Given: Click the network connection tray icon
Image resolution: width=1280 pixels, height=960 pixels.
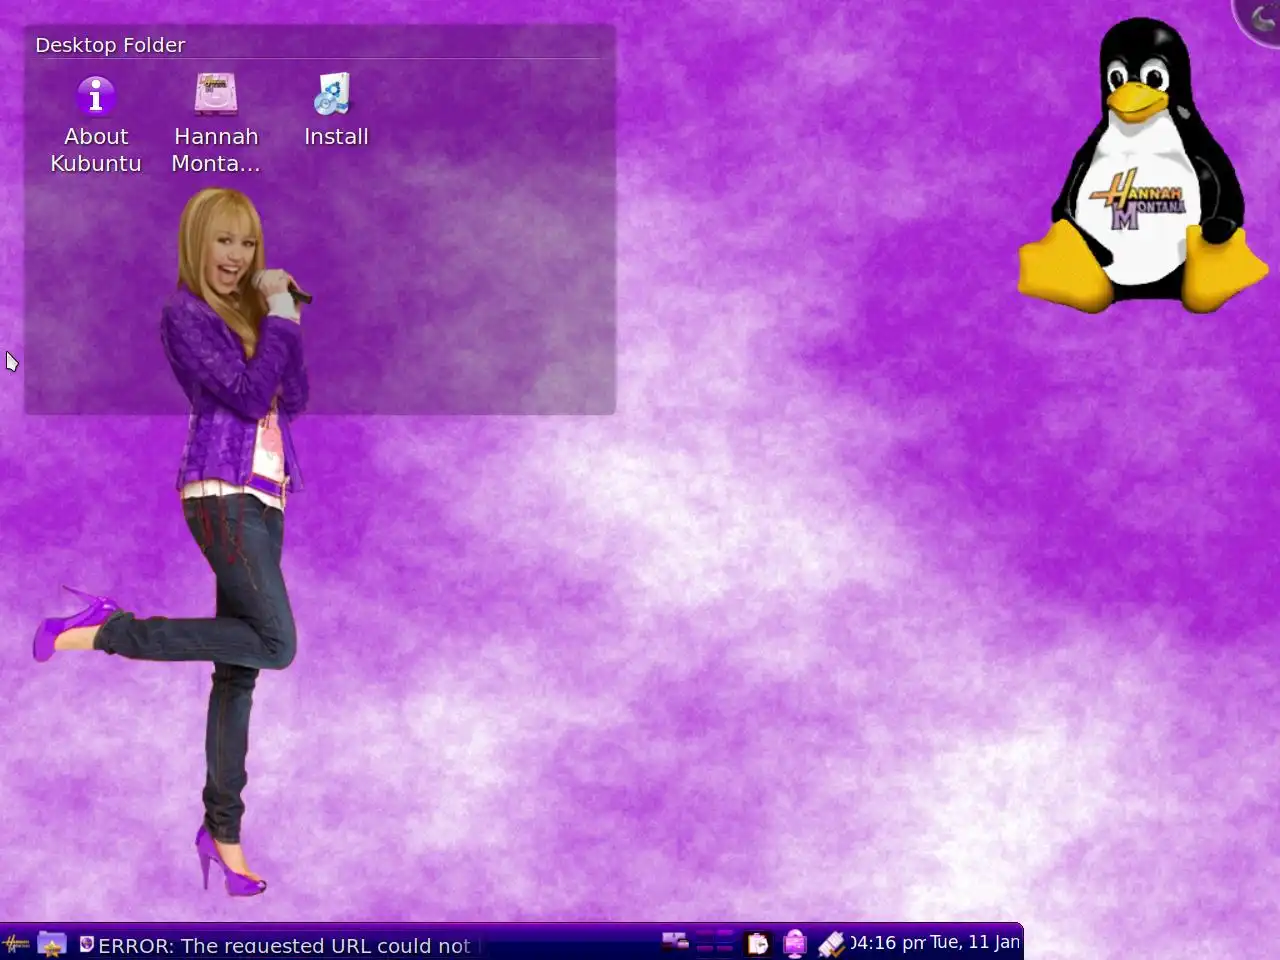Looking at the screenshot, I should click(675, 942).
